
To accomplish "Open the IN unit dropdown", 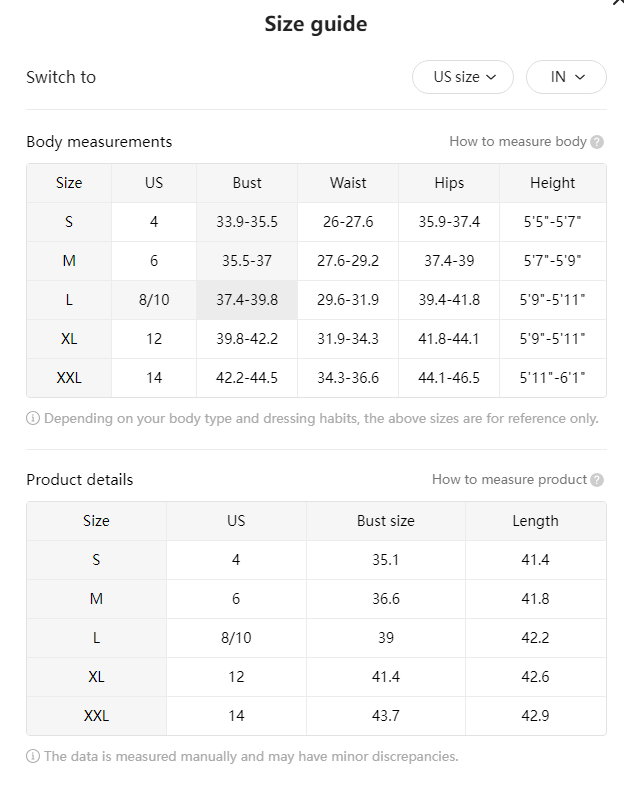I will coord(566,77).
